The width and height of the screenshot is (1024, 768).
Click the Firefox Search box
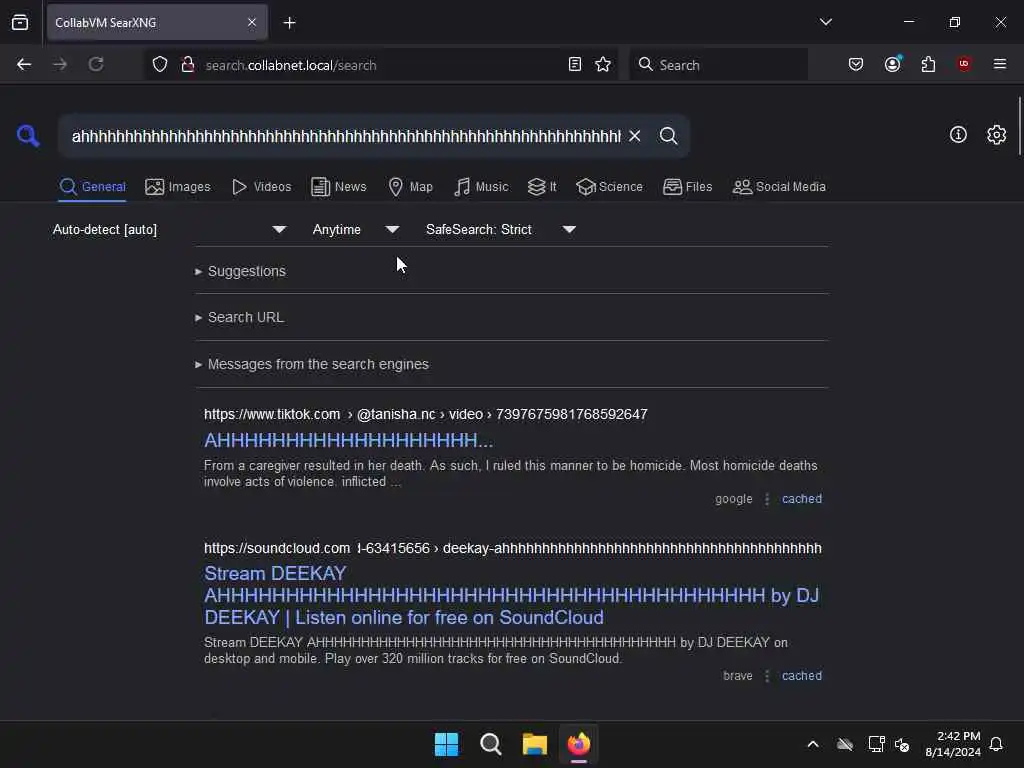718,65
